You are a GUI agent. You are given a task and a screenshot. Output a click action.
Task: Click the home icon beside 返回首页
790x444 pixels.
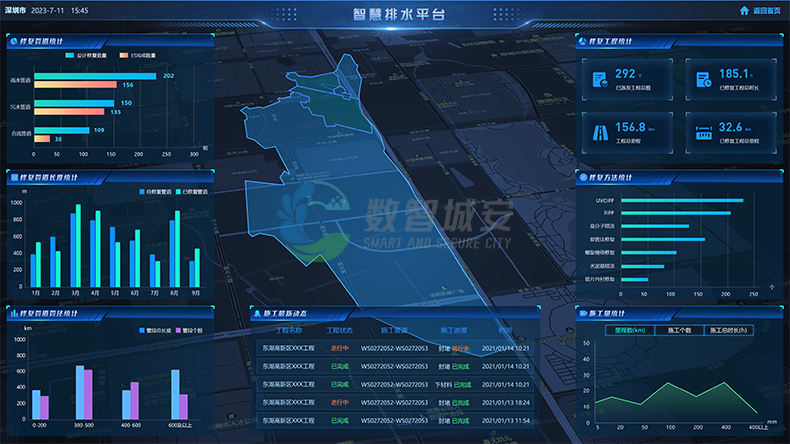743,11
